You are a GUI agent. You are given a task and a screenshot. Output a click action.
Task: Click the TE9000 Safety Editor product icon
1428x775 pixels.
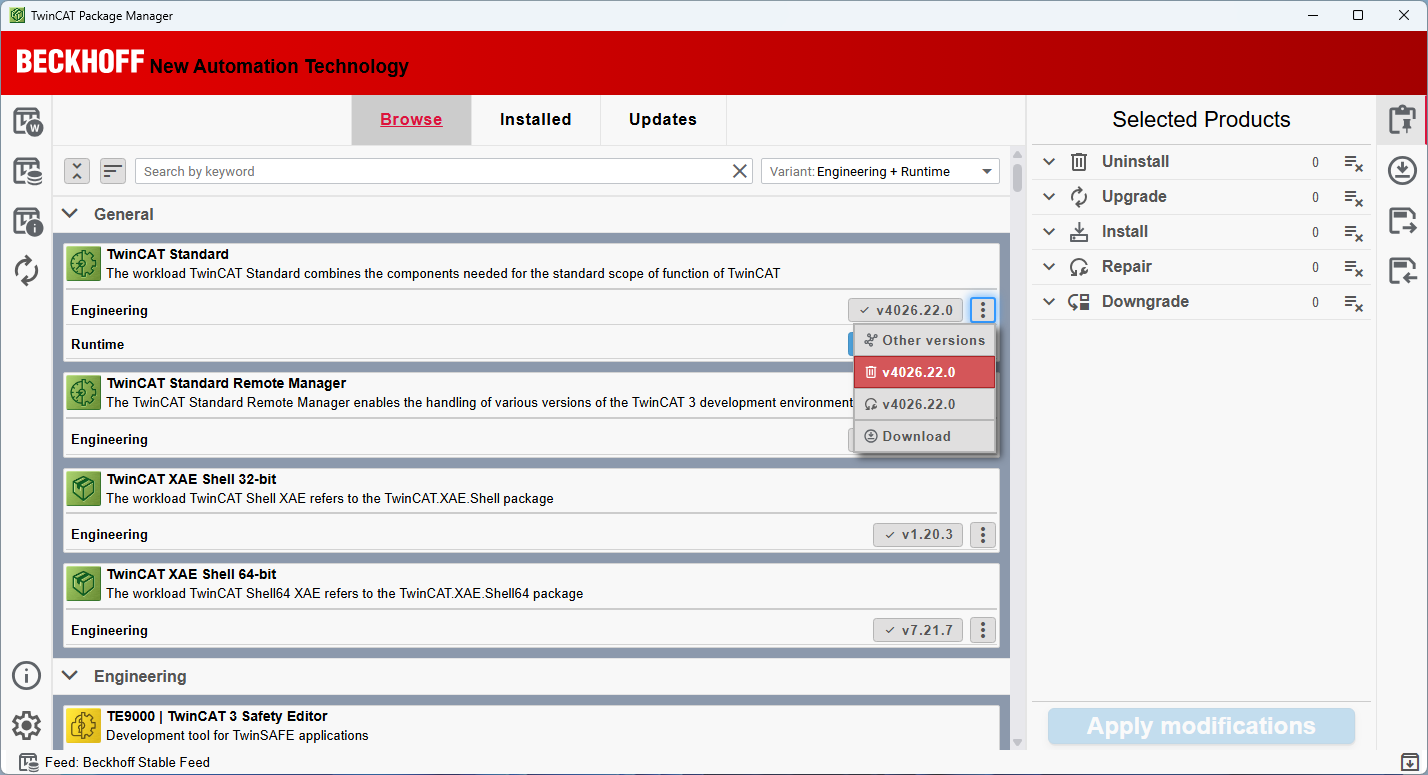[x=84, y=726]
